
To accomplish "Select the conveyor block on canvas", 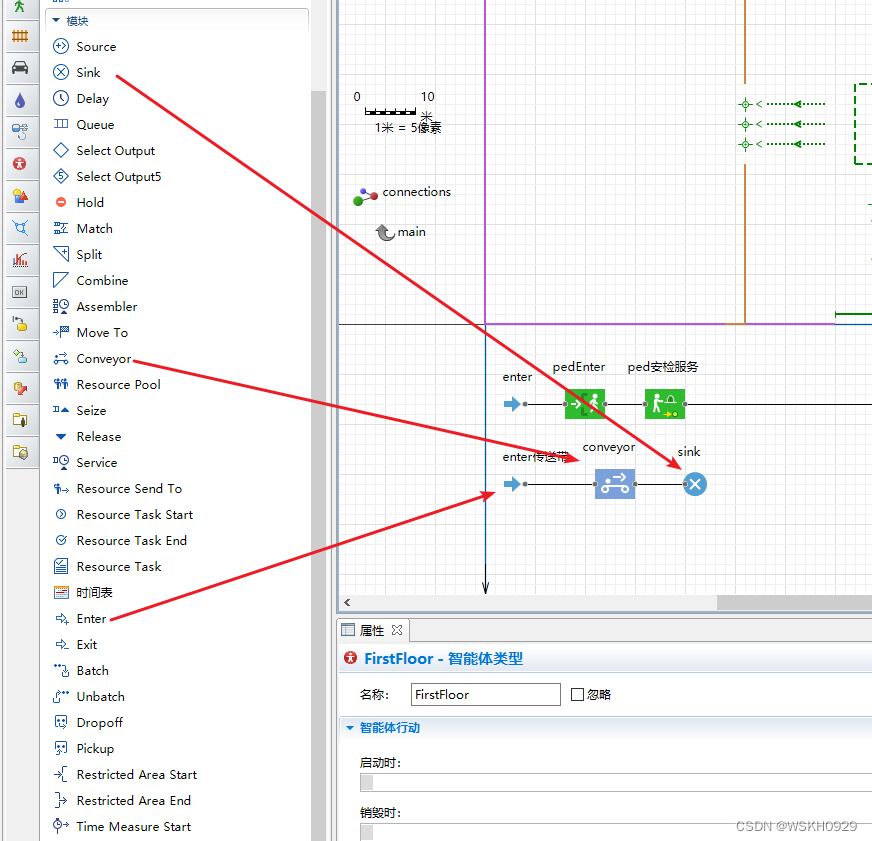I will coord(615,484).
